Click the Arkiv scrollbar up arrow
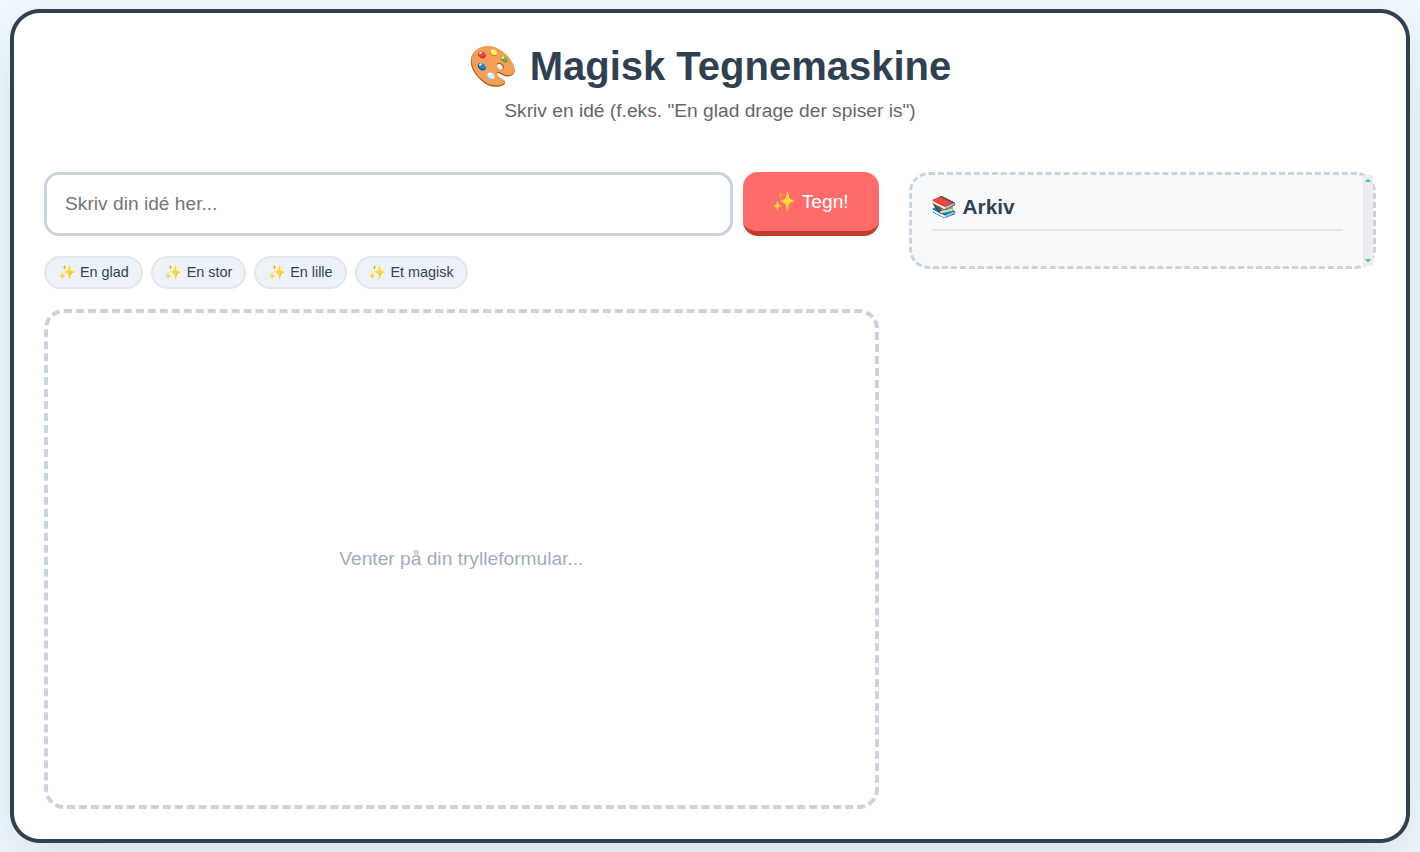This screenshot has width=1420, height=852. [x=1368, y=181]
